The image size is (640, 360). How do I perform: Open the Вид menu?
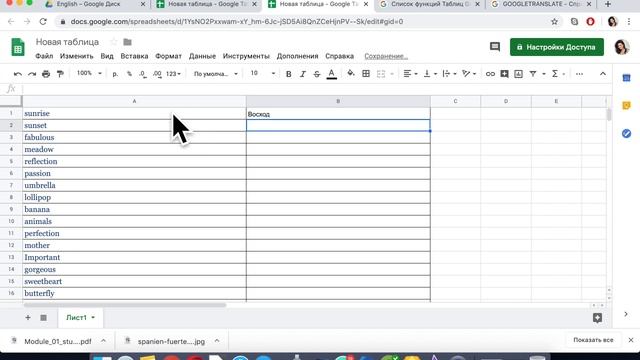107,56
